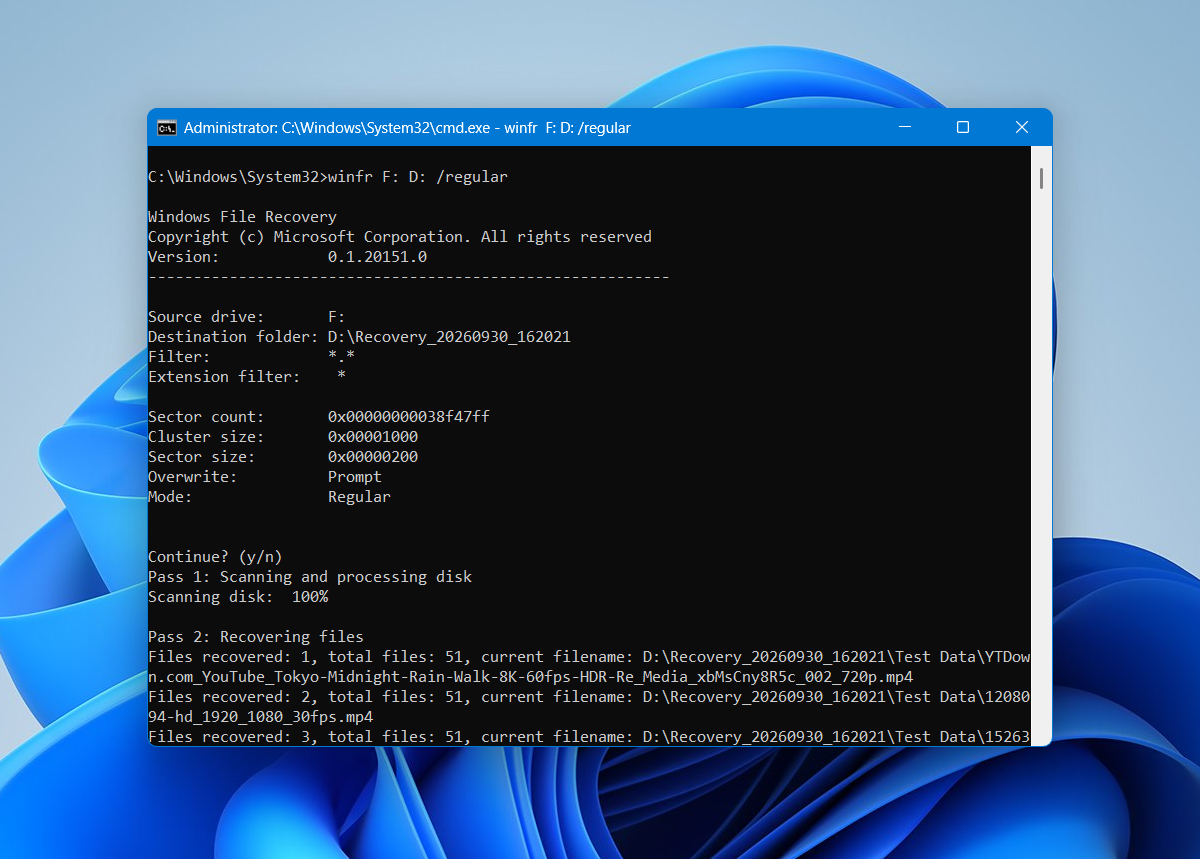
Task: Click the 'Source drive:' label
Action: tap(206, 317)
